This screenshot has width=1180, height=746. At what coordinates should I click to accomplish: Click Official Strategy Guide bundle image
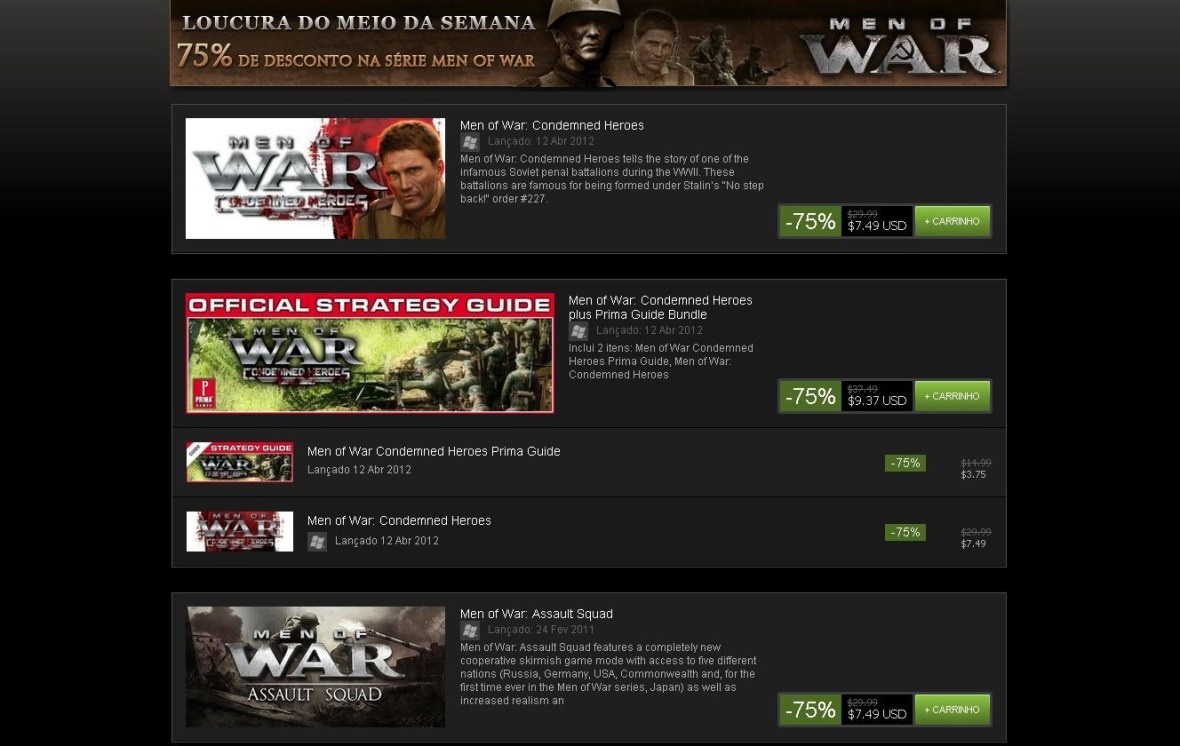[370, 353]
